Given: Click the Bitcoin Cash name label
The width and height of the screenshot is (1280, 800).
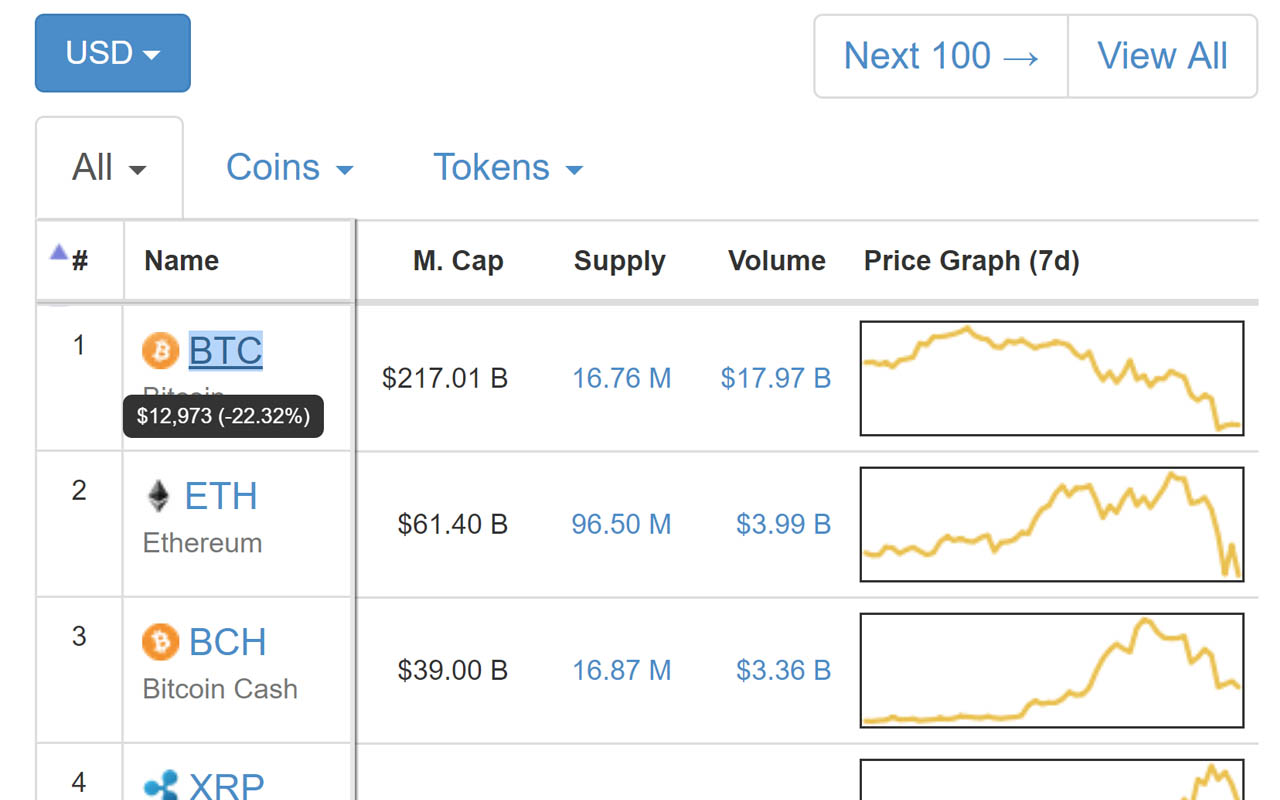Looking at the screenshot, I should click(x=220, y=689).
